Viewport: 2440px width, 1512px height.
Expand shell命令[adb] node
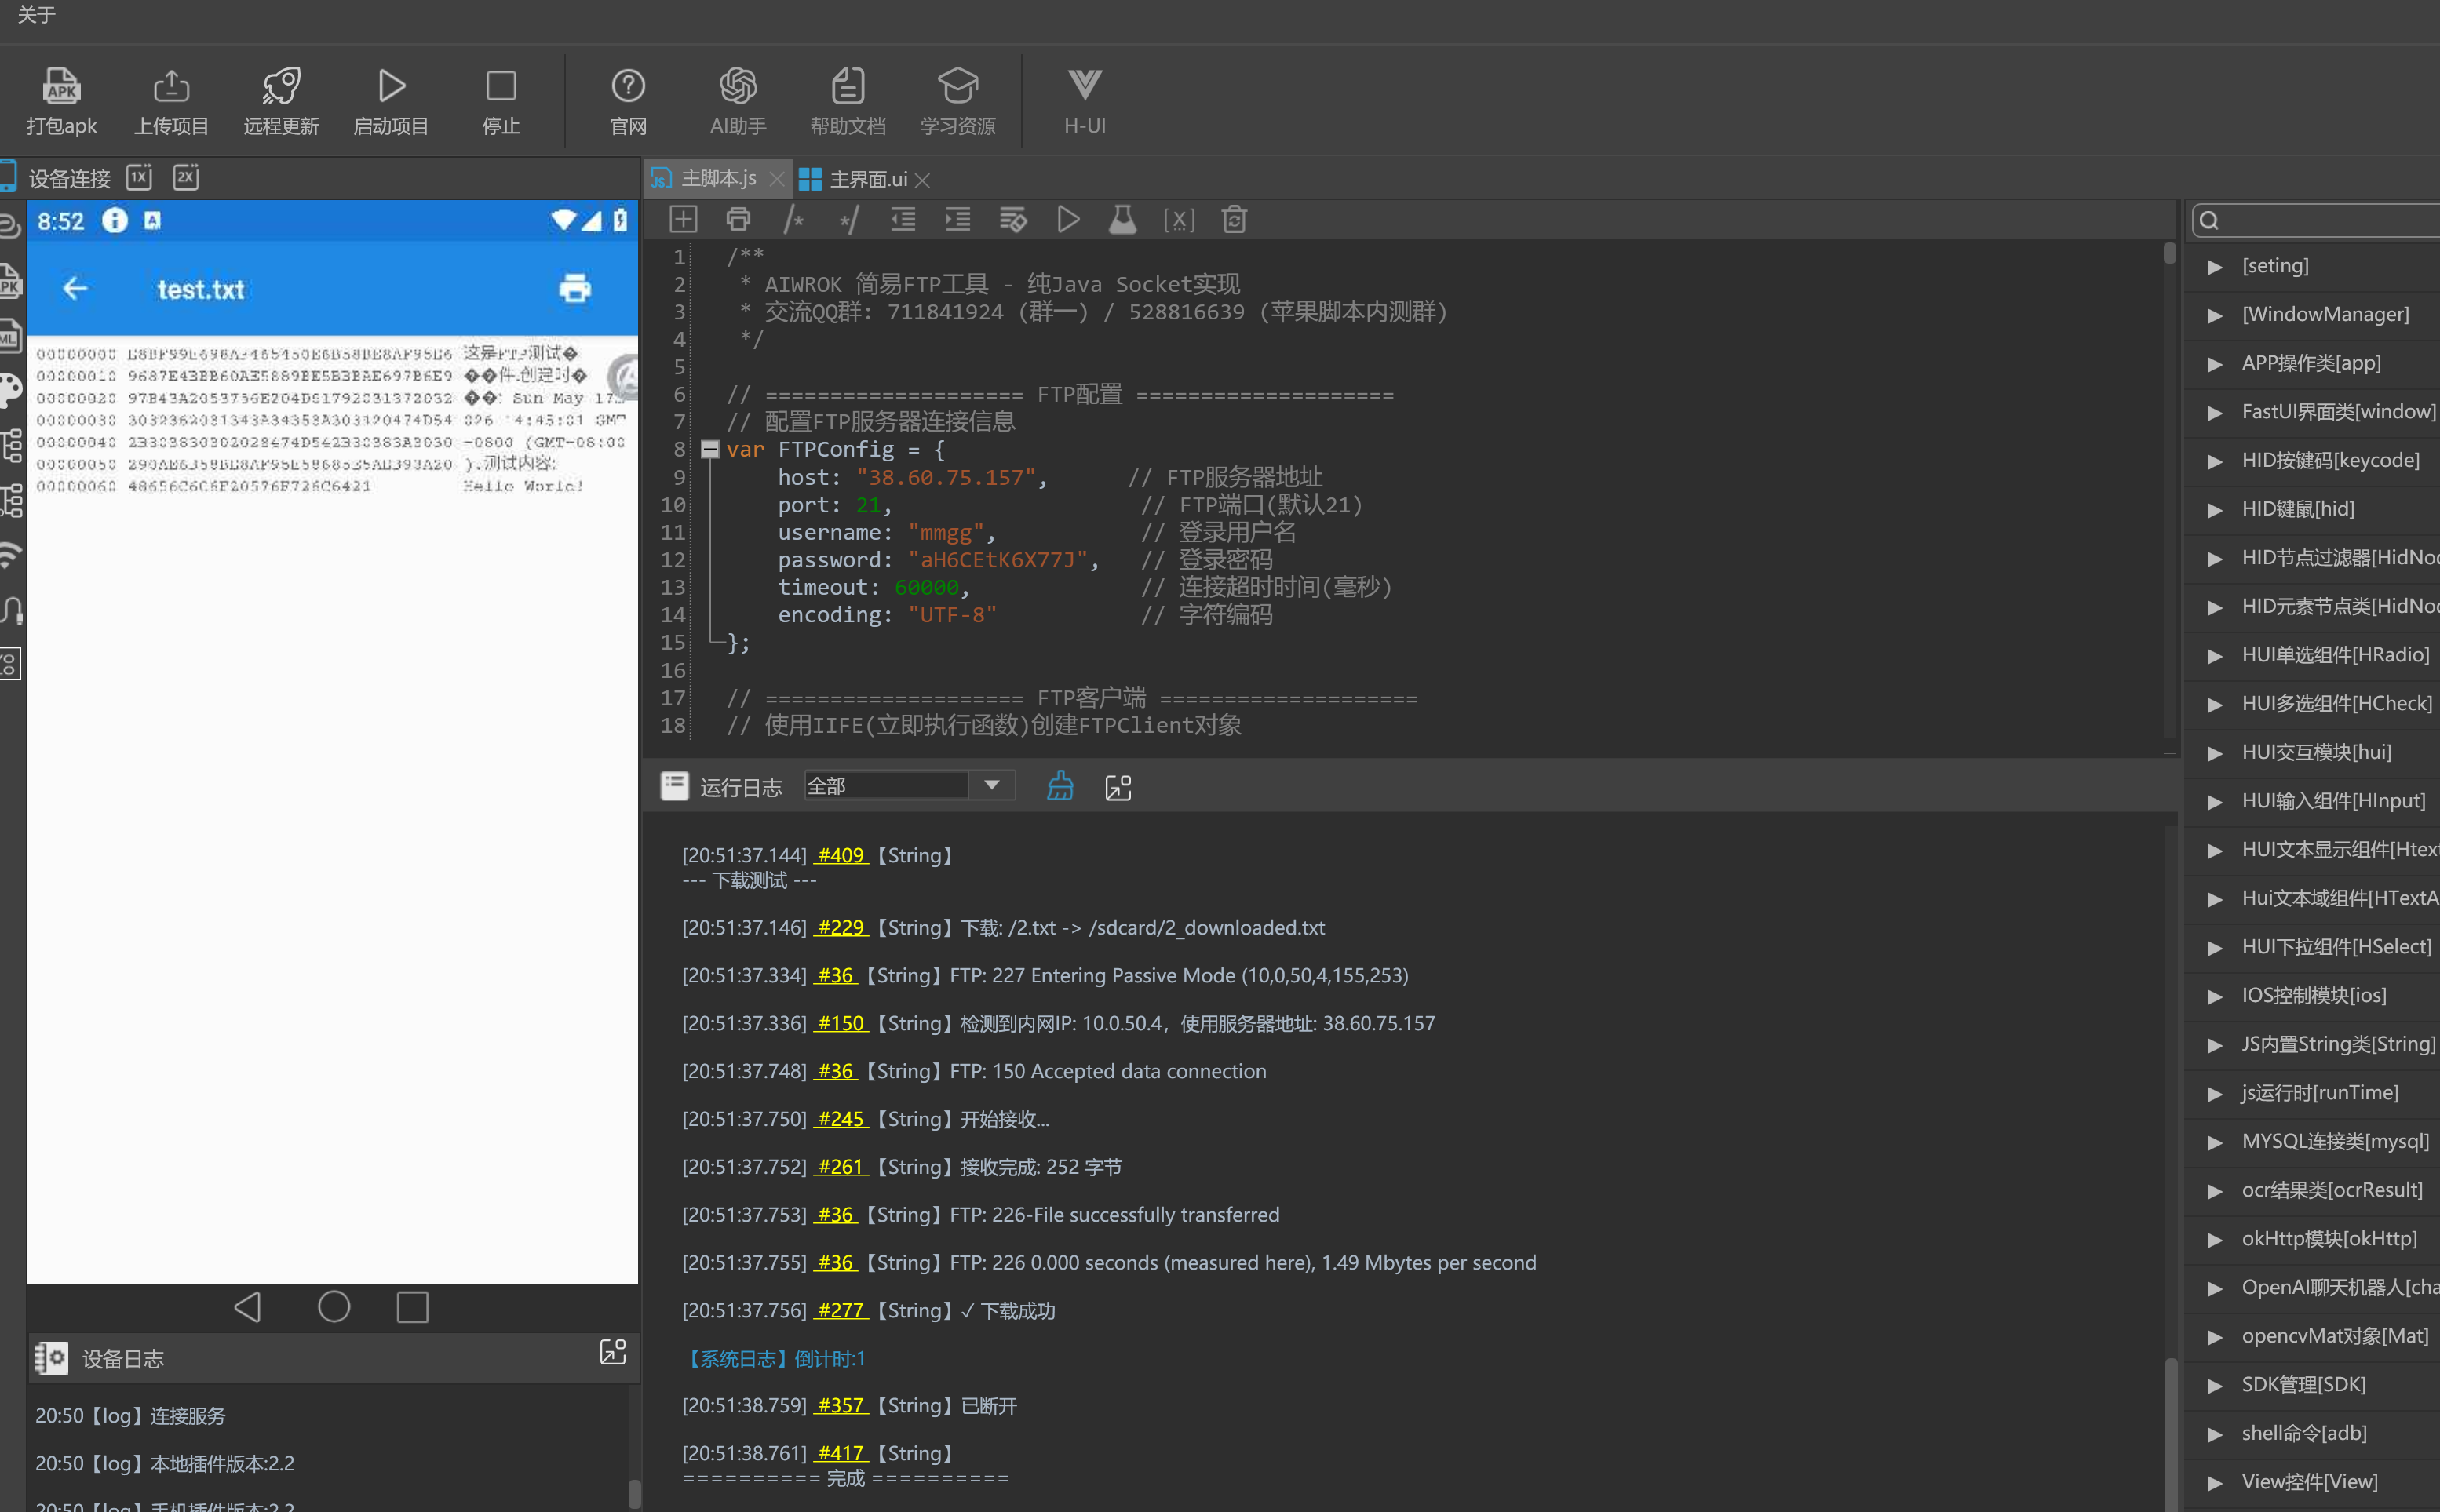tap(2215, 1434)
